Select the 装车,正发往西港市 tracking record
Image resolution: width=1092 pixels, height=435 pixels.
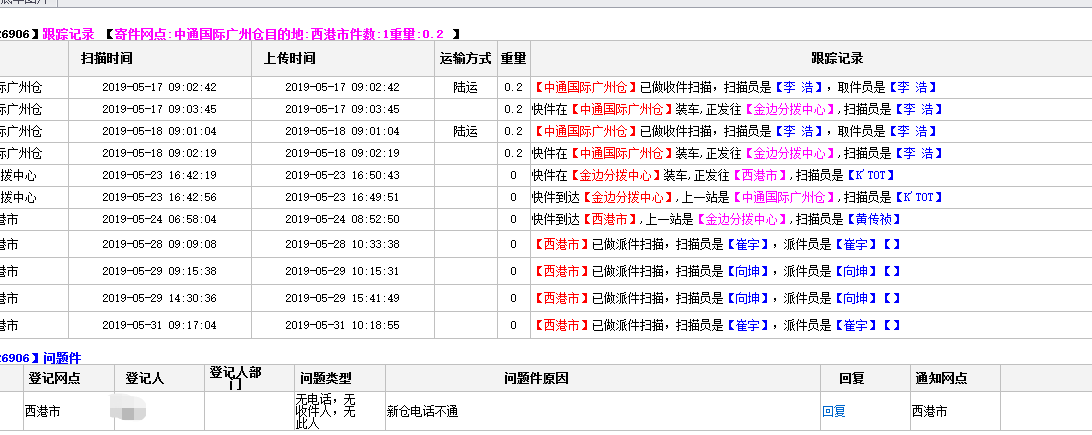tap(713, 175)
